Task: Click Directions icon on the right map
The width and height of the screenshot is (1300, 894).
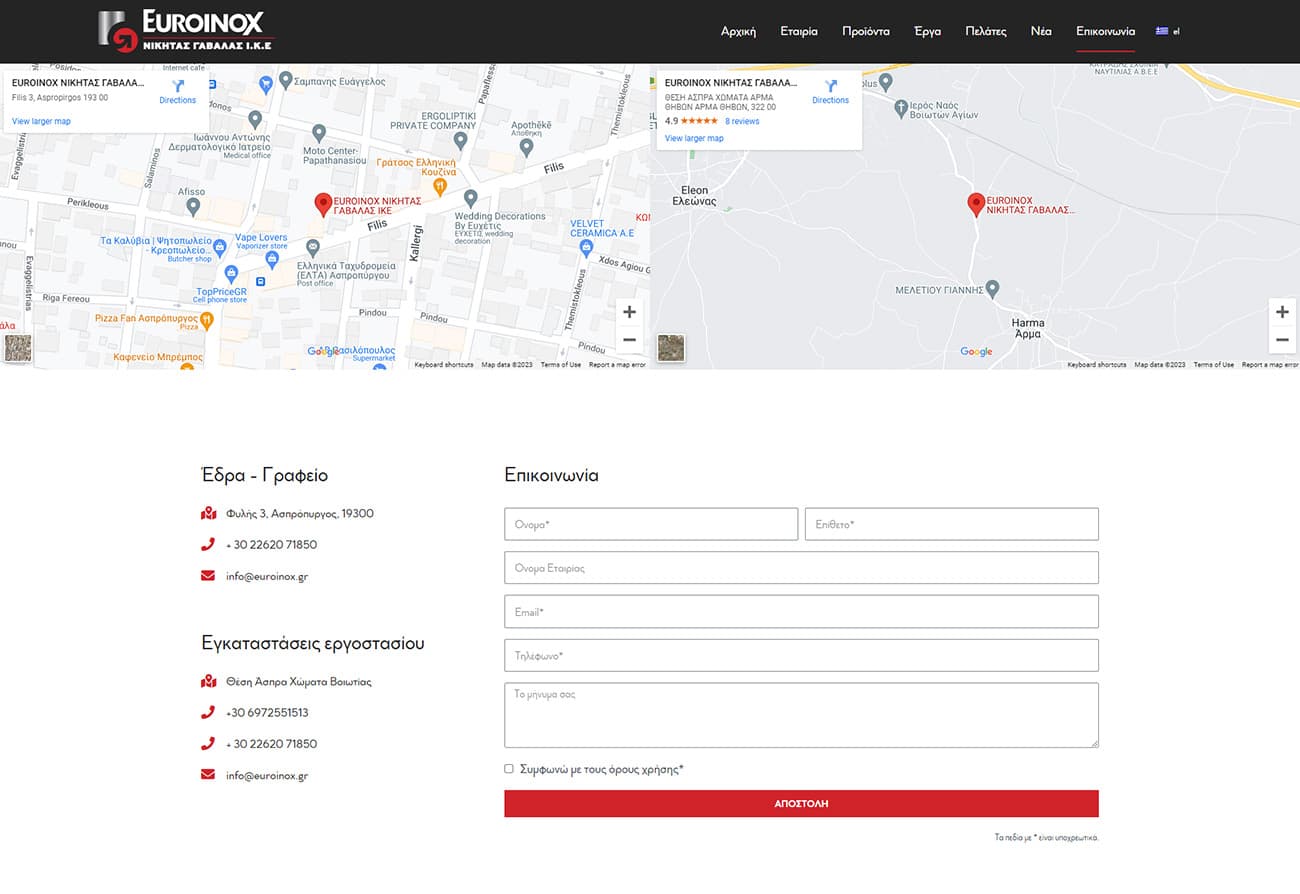Action: [x=830, y=86]
